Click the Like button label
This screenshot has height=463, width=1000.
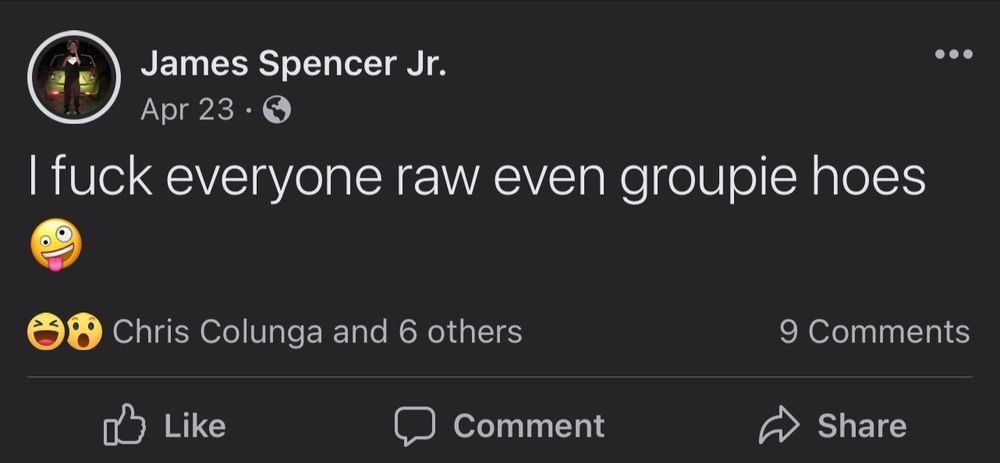click(x=195, y=426)
